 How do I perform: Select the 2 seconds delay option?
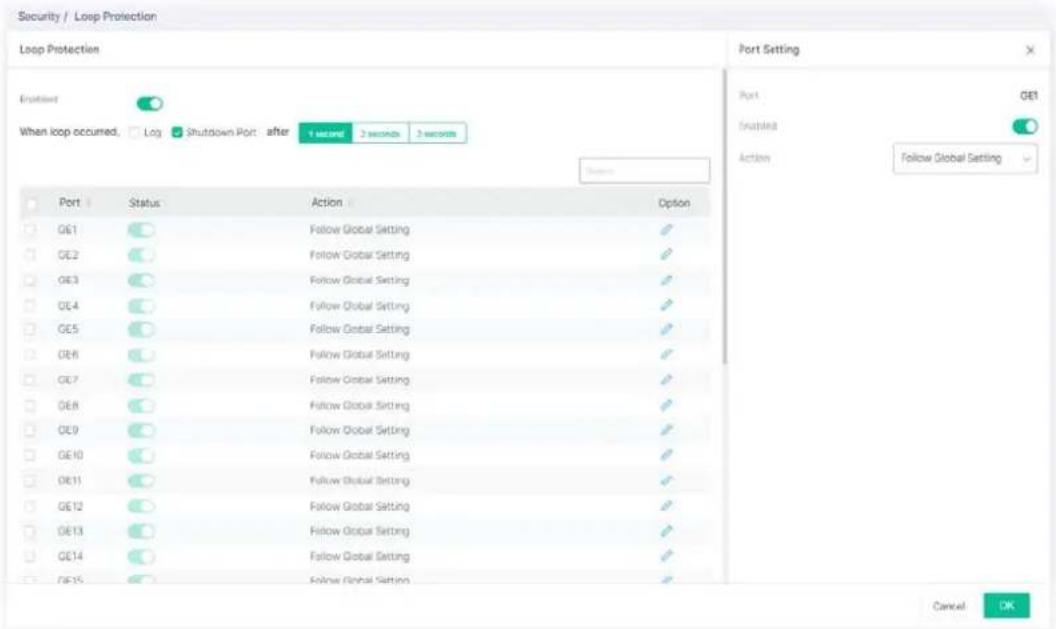[x=381, y=133]
